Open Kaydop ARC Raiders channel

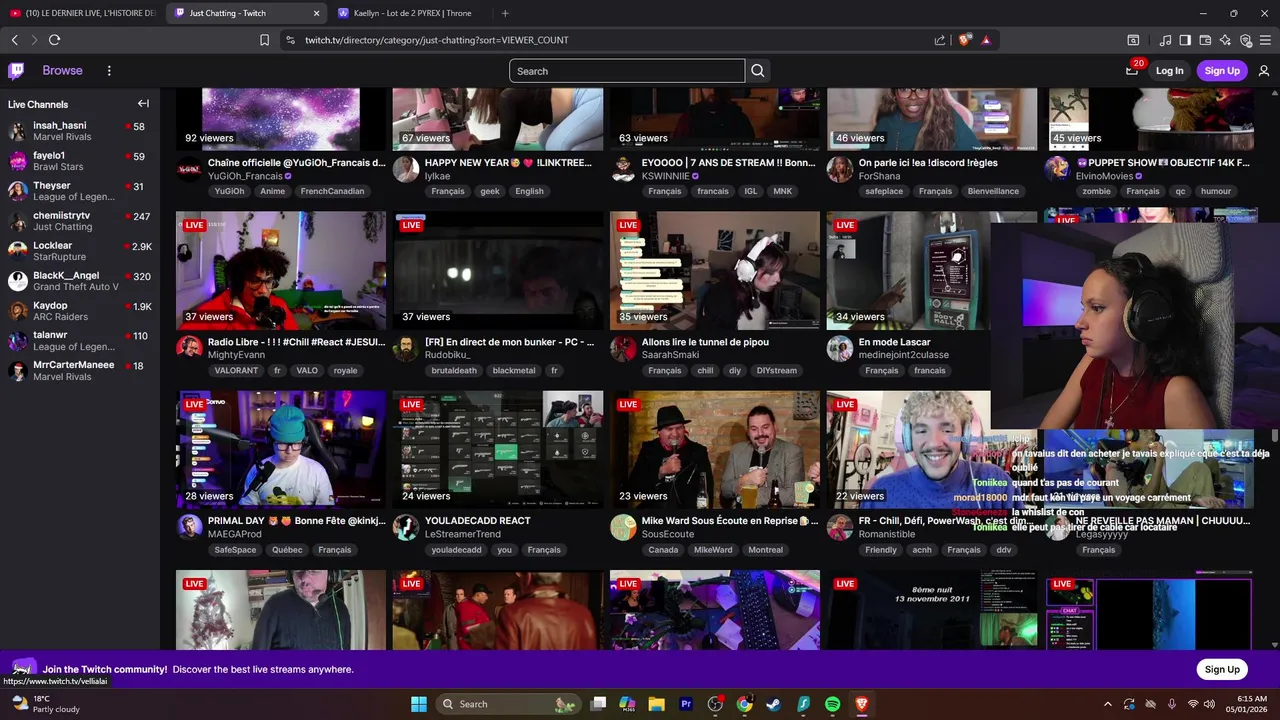[80, 311]
